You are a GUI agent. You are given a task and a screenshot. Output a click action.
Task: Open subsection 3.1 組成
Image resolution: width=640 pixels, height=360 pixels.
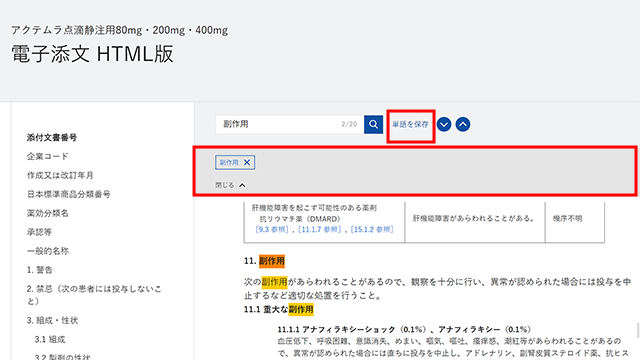[50, 339]
